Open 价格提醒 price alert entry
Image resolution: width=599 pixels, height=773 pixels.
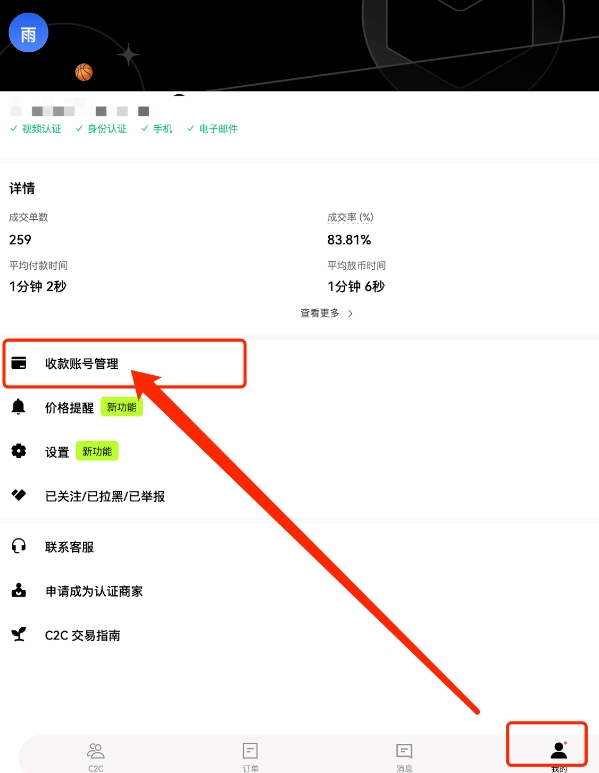pos(69,408)
